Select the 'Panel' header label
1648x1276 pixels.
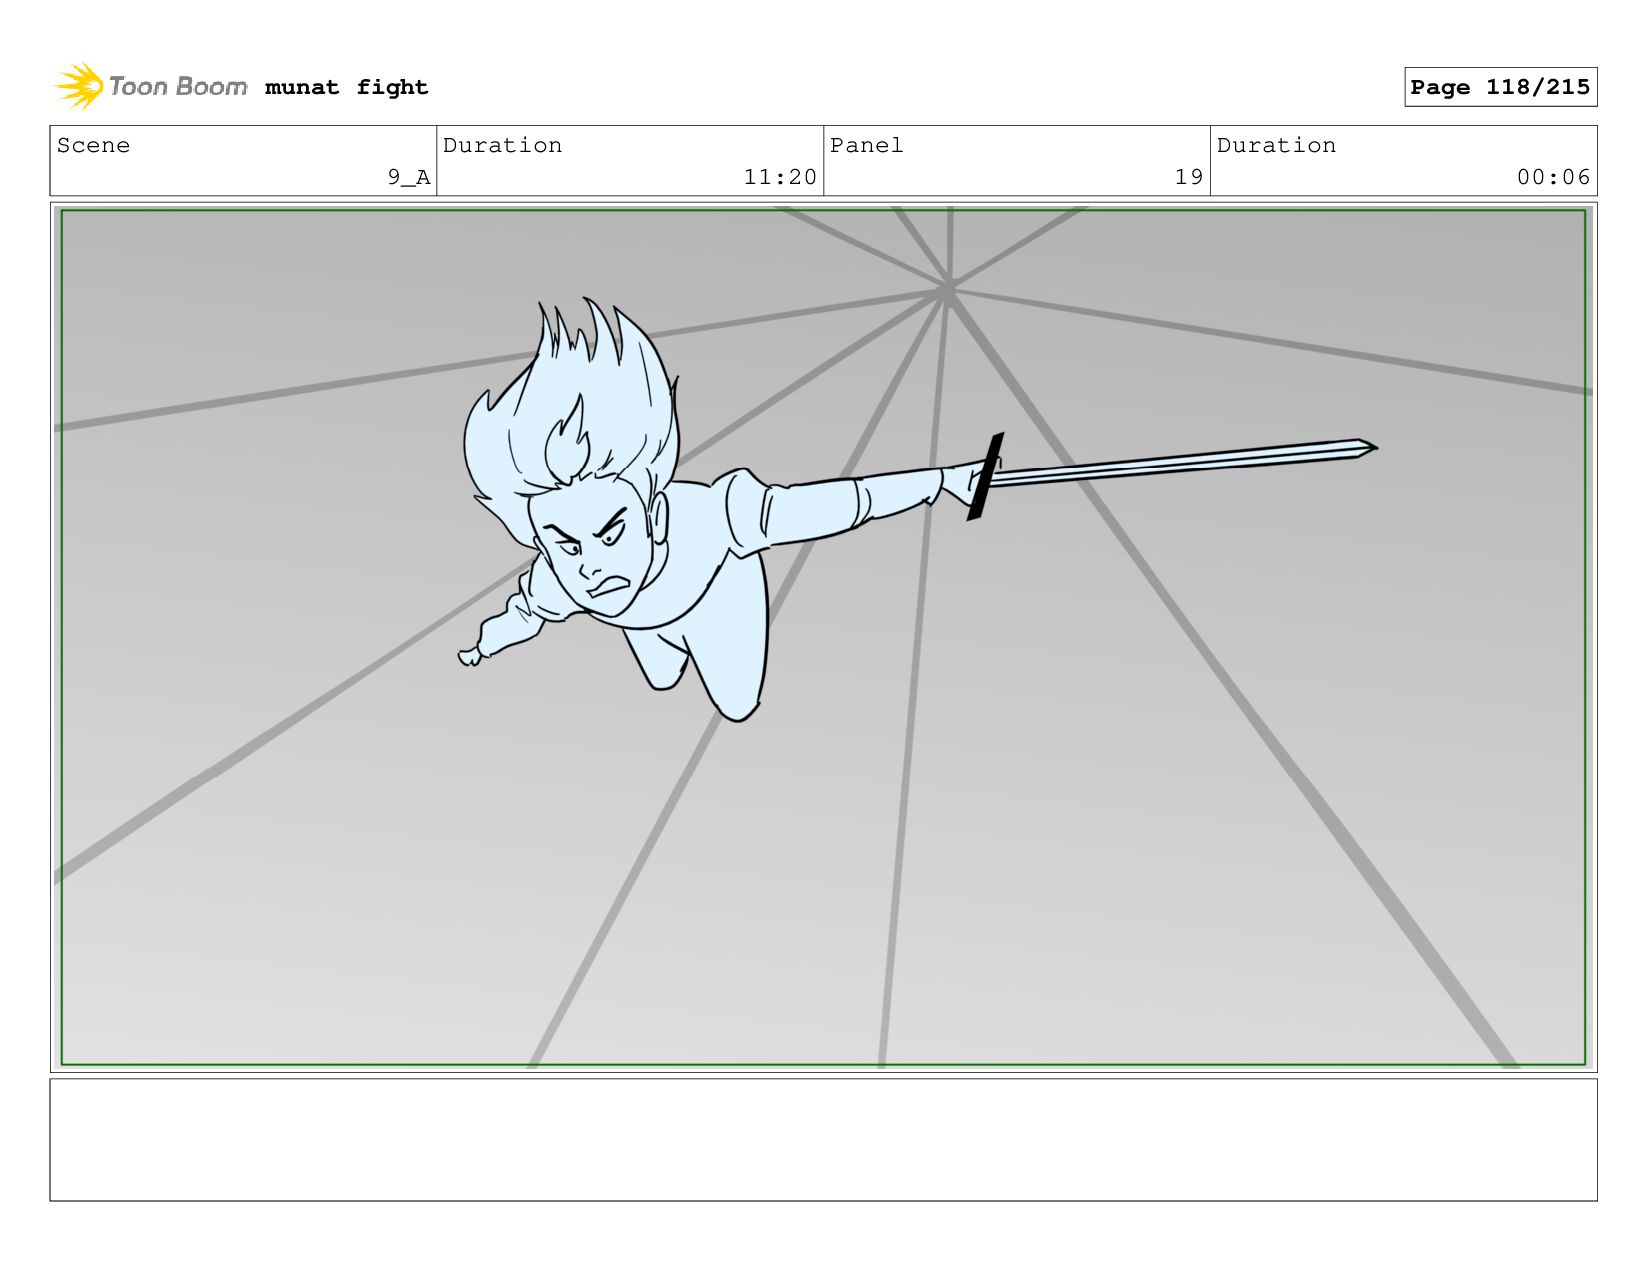click(x=866, y=145)
